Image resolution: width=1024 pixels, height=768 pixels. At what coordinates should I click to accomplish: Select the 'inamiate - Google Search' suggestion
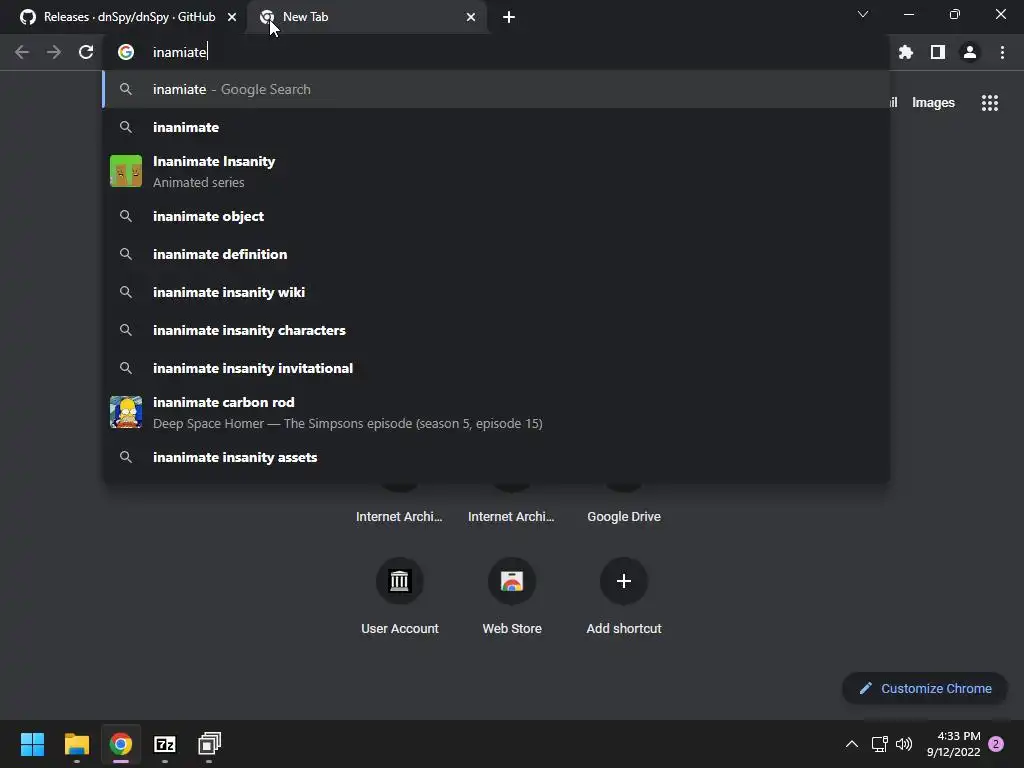(x=496, y=89)
